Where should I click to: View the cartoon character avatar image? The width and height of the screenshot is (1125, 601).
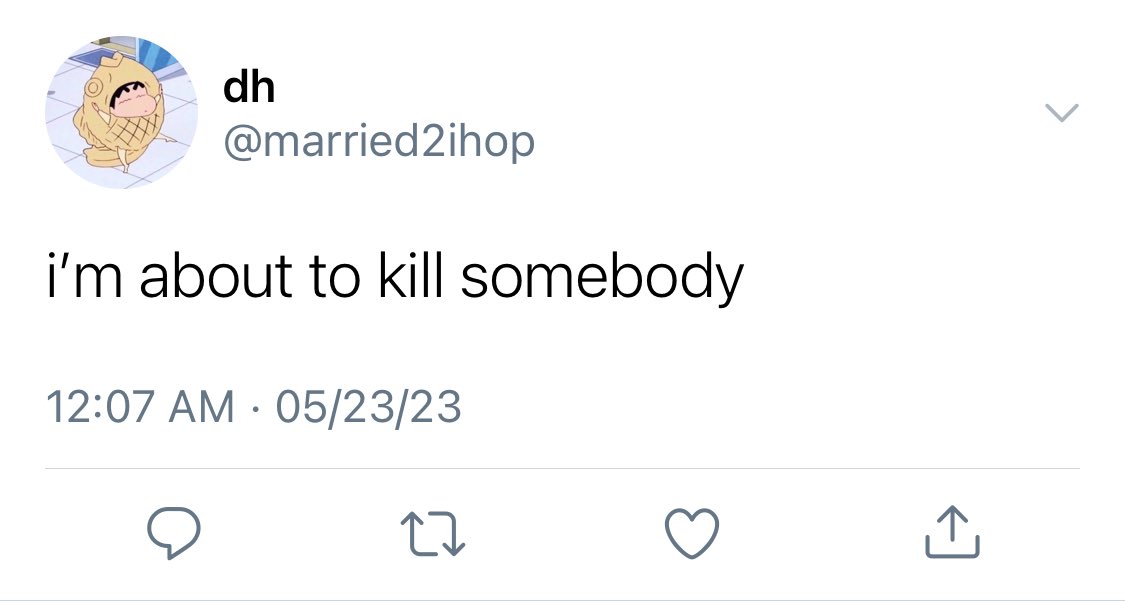(121, 113)
